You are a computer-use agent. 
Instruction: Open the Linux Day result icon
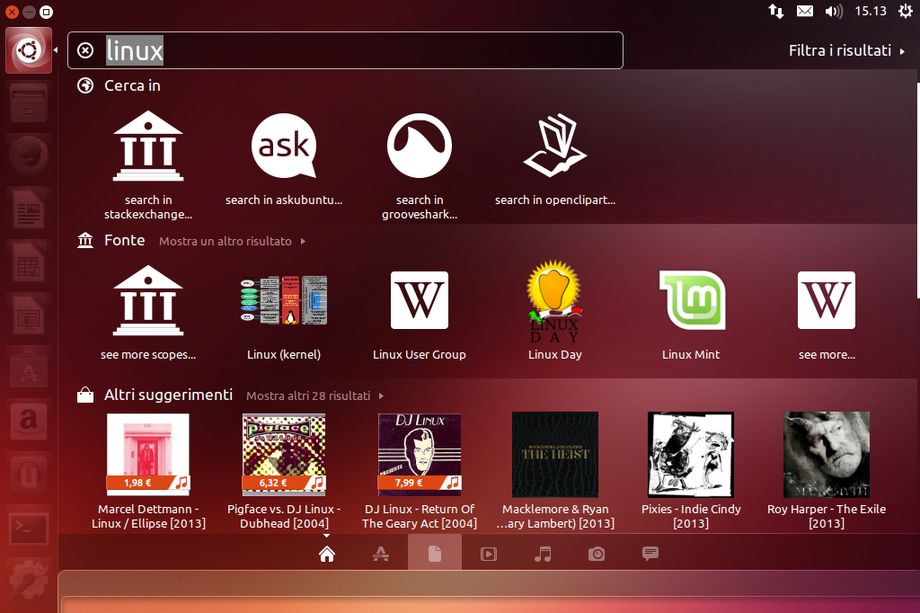[x=554, y=301]
